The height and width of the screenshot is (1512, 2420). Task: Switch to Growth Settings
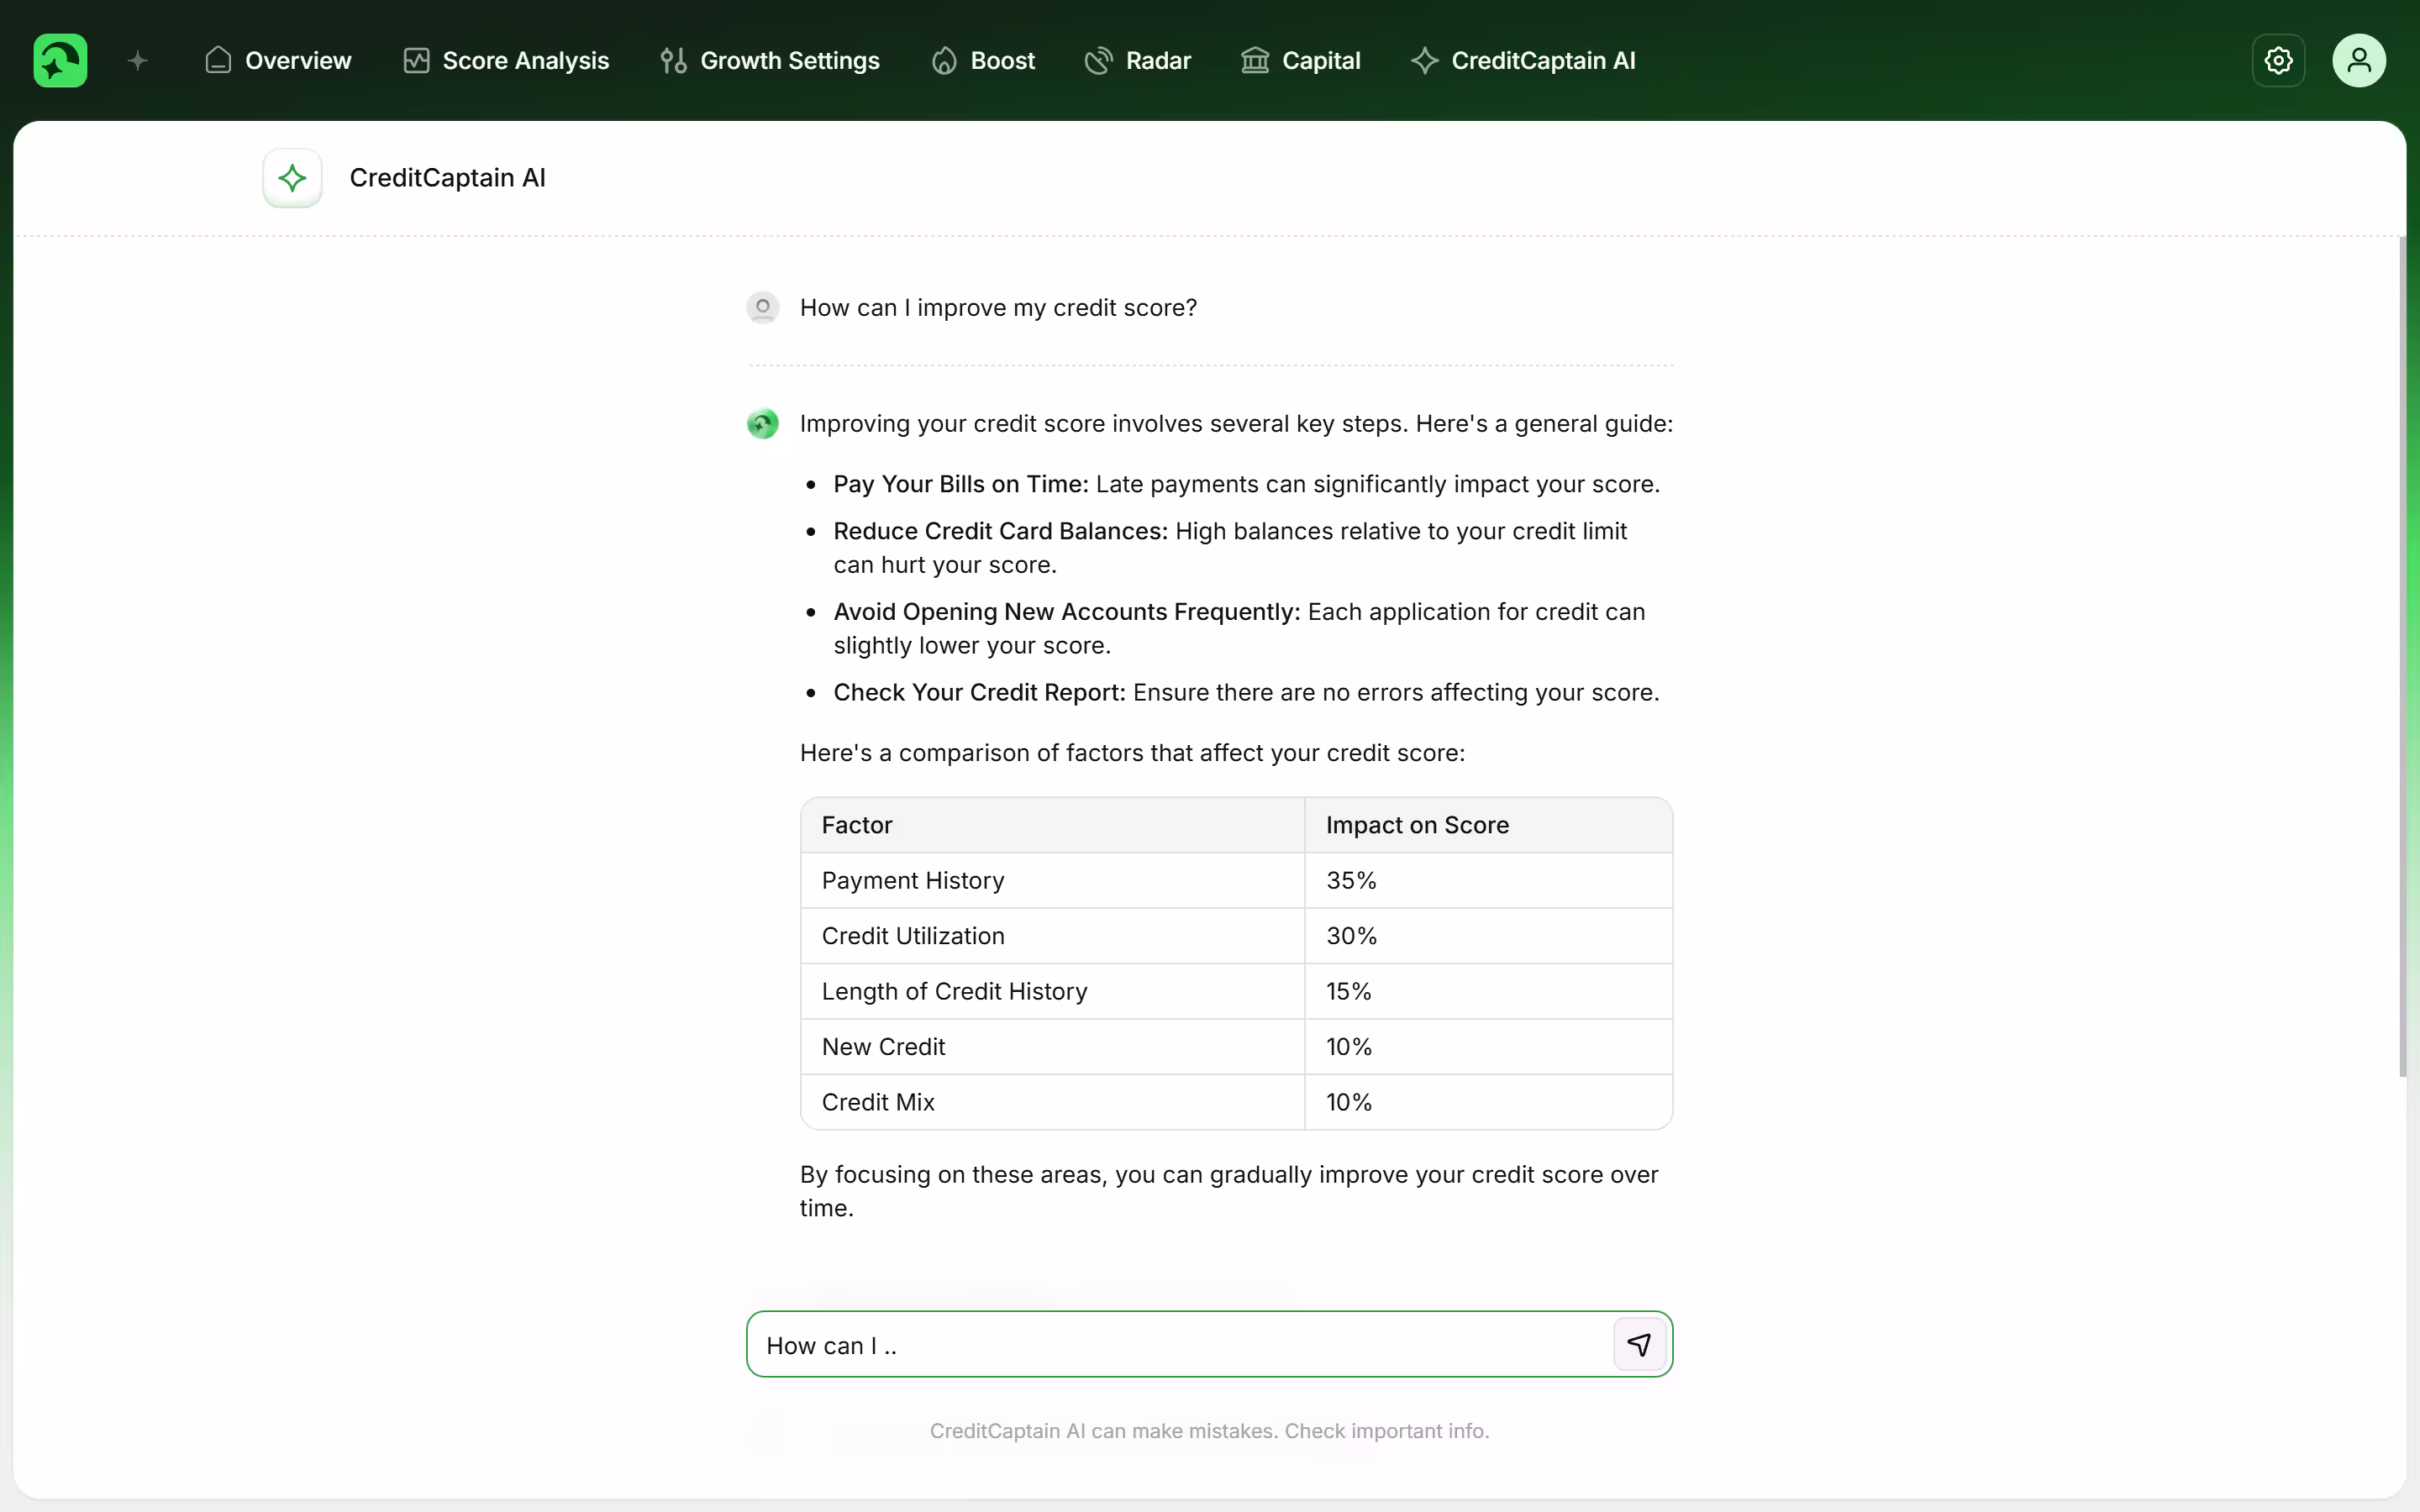770,61
